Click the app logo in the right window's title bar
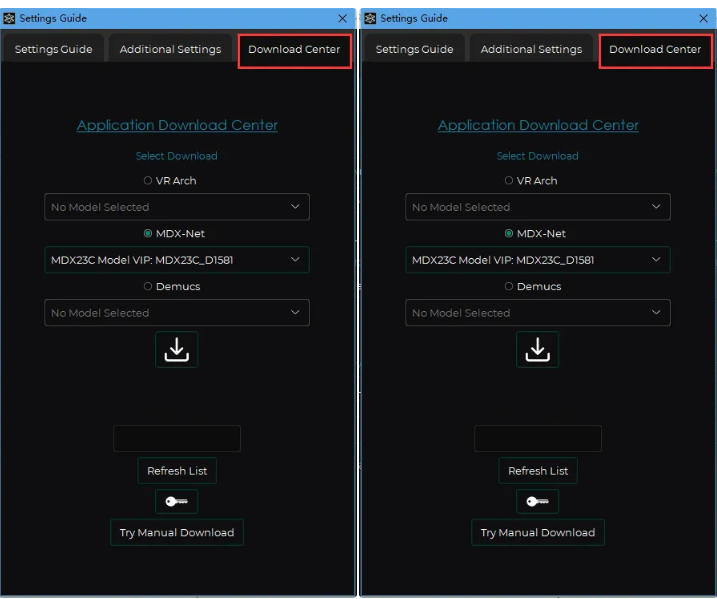Image resolution: width=717 pixels, height=599 pixels. (x=370, y=18)
